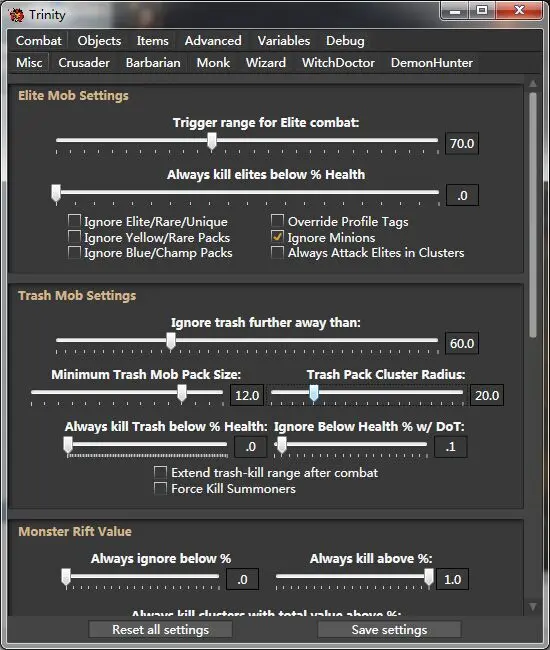Viewport: 550px width, 650px height.
Task: Toggle Extend trash-kill range after combat
Action: [x=160, y=472]
